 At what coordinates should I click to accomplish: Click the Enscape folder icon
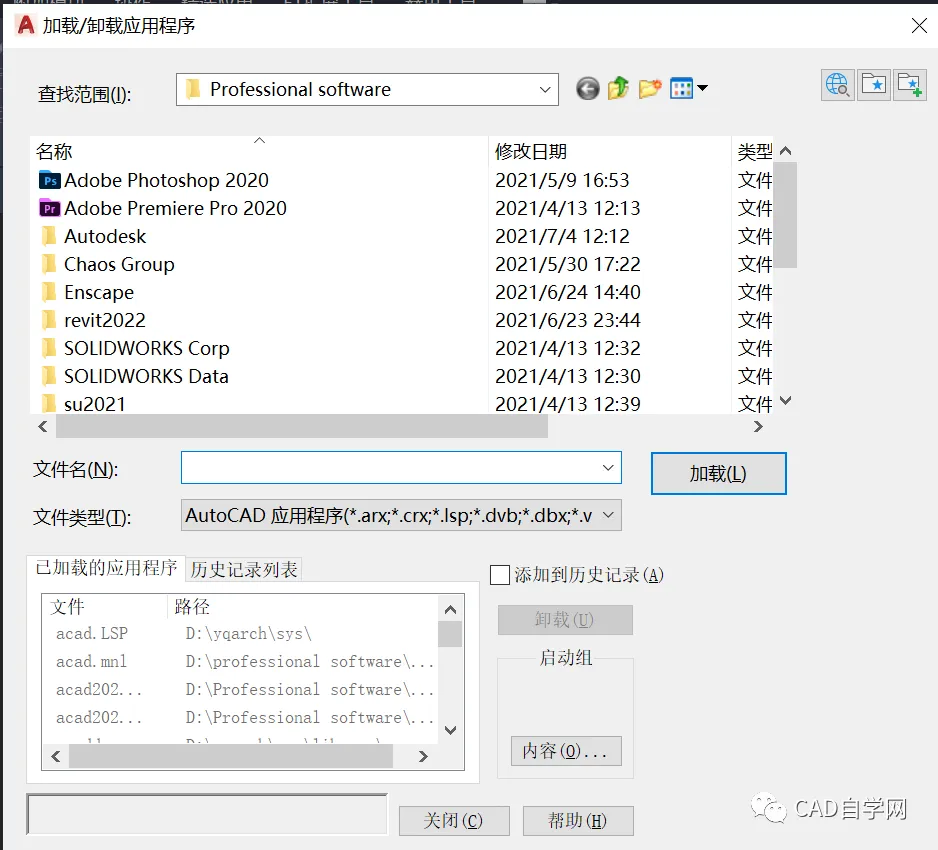[x=50, y=293]
